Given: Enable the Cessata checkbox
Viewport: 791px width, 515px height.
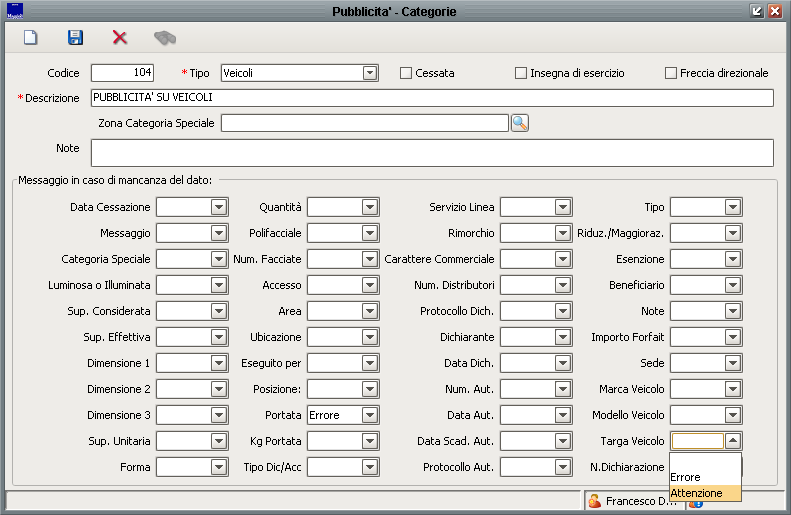Looking at the screenshot, I should (x=406, y=73).
